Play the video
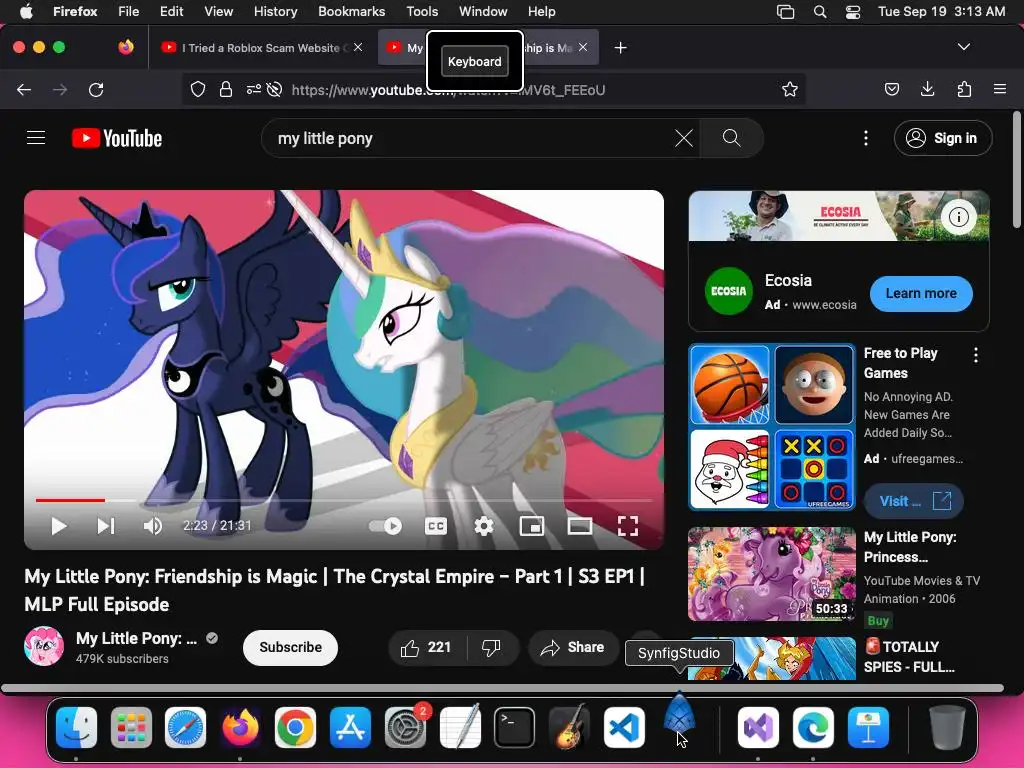 (x=59, y=526)
